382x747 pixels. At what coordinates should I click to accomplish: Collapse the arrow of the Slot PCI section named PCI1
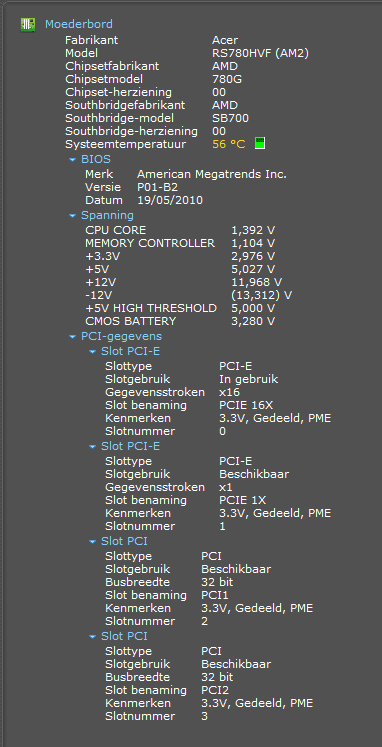(92, 542)
